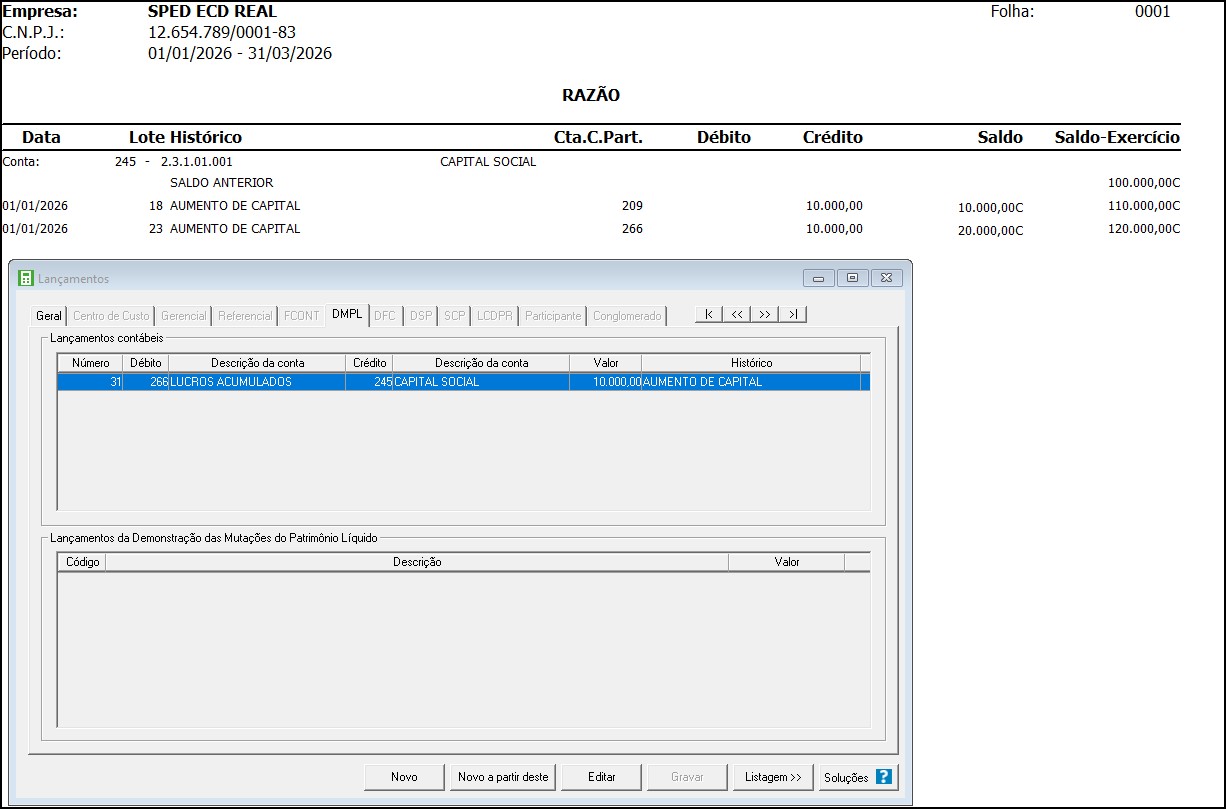Click the blue help icon on Soluções
This screenshot has width=1226, height=809.
click(883, 777)
